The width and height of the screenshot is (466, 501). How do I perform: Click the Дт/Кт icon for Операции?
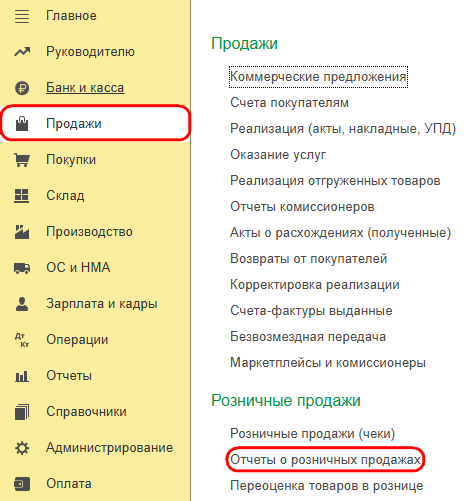tap(22, 340)
